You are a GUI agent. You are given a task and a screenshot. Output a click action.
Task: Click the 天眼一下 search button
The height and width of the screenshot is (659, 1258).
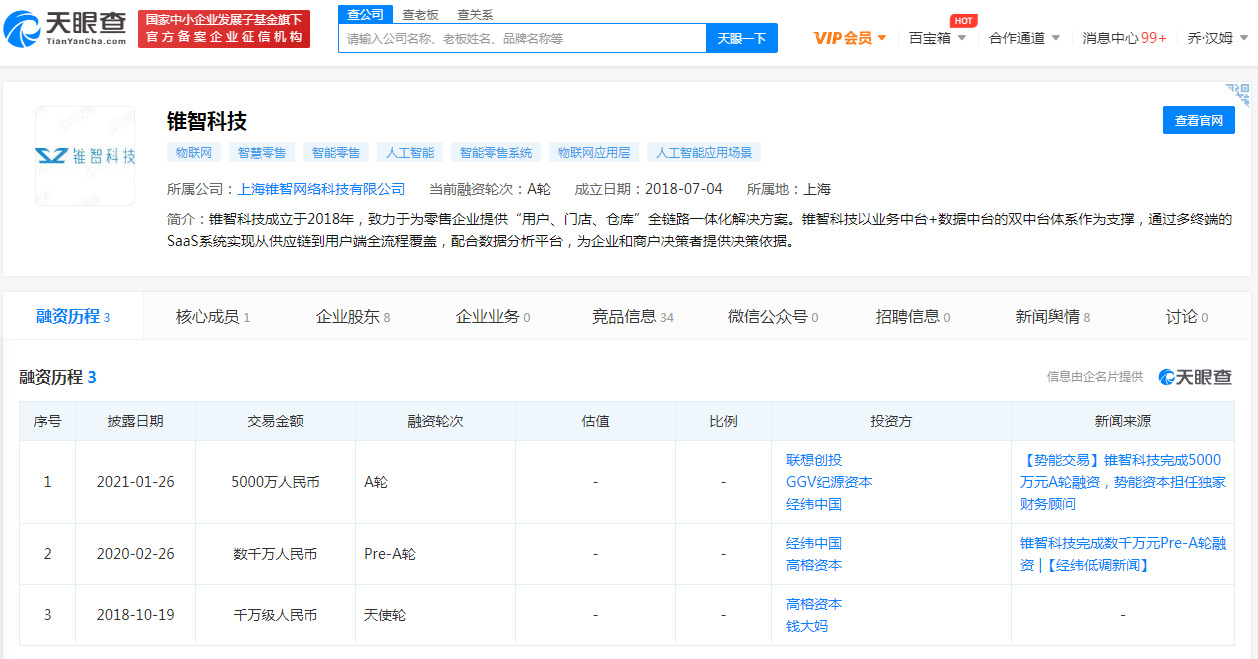pyautogui.click(x=742, y=38)
